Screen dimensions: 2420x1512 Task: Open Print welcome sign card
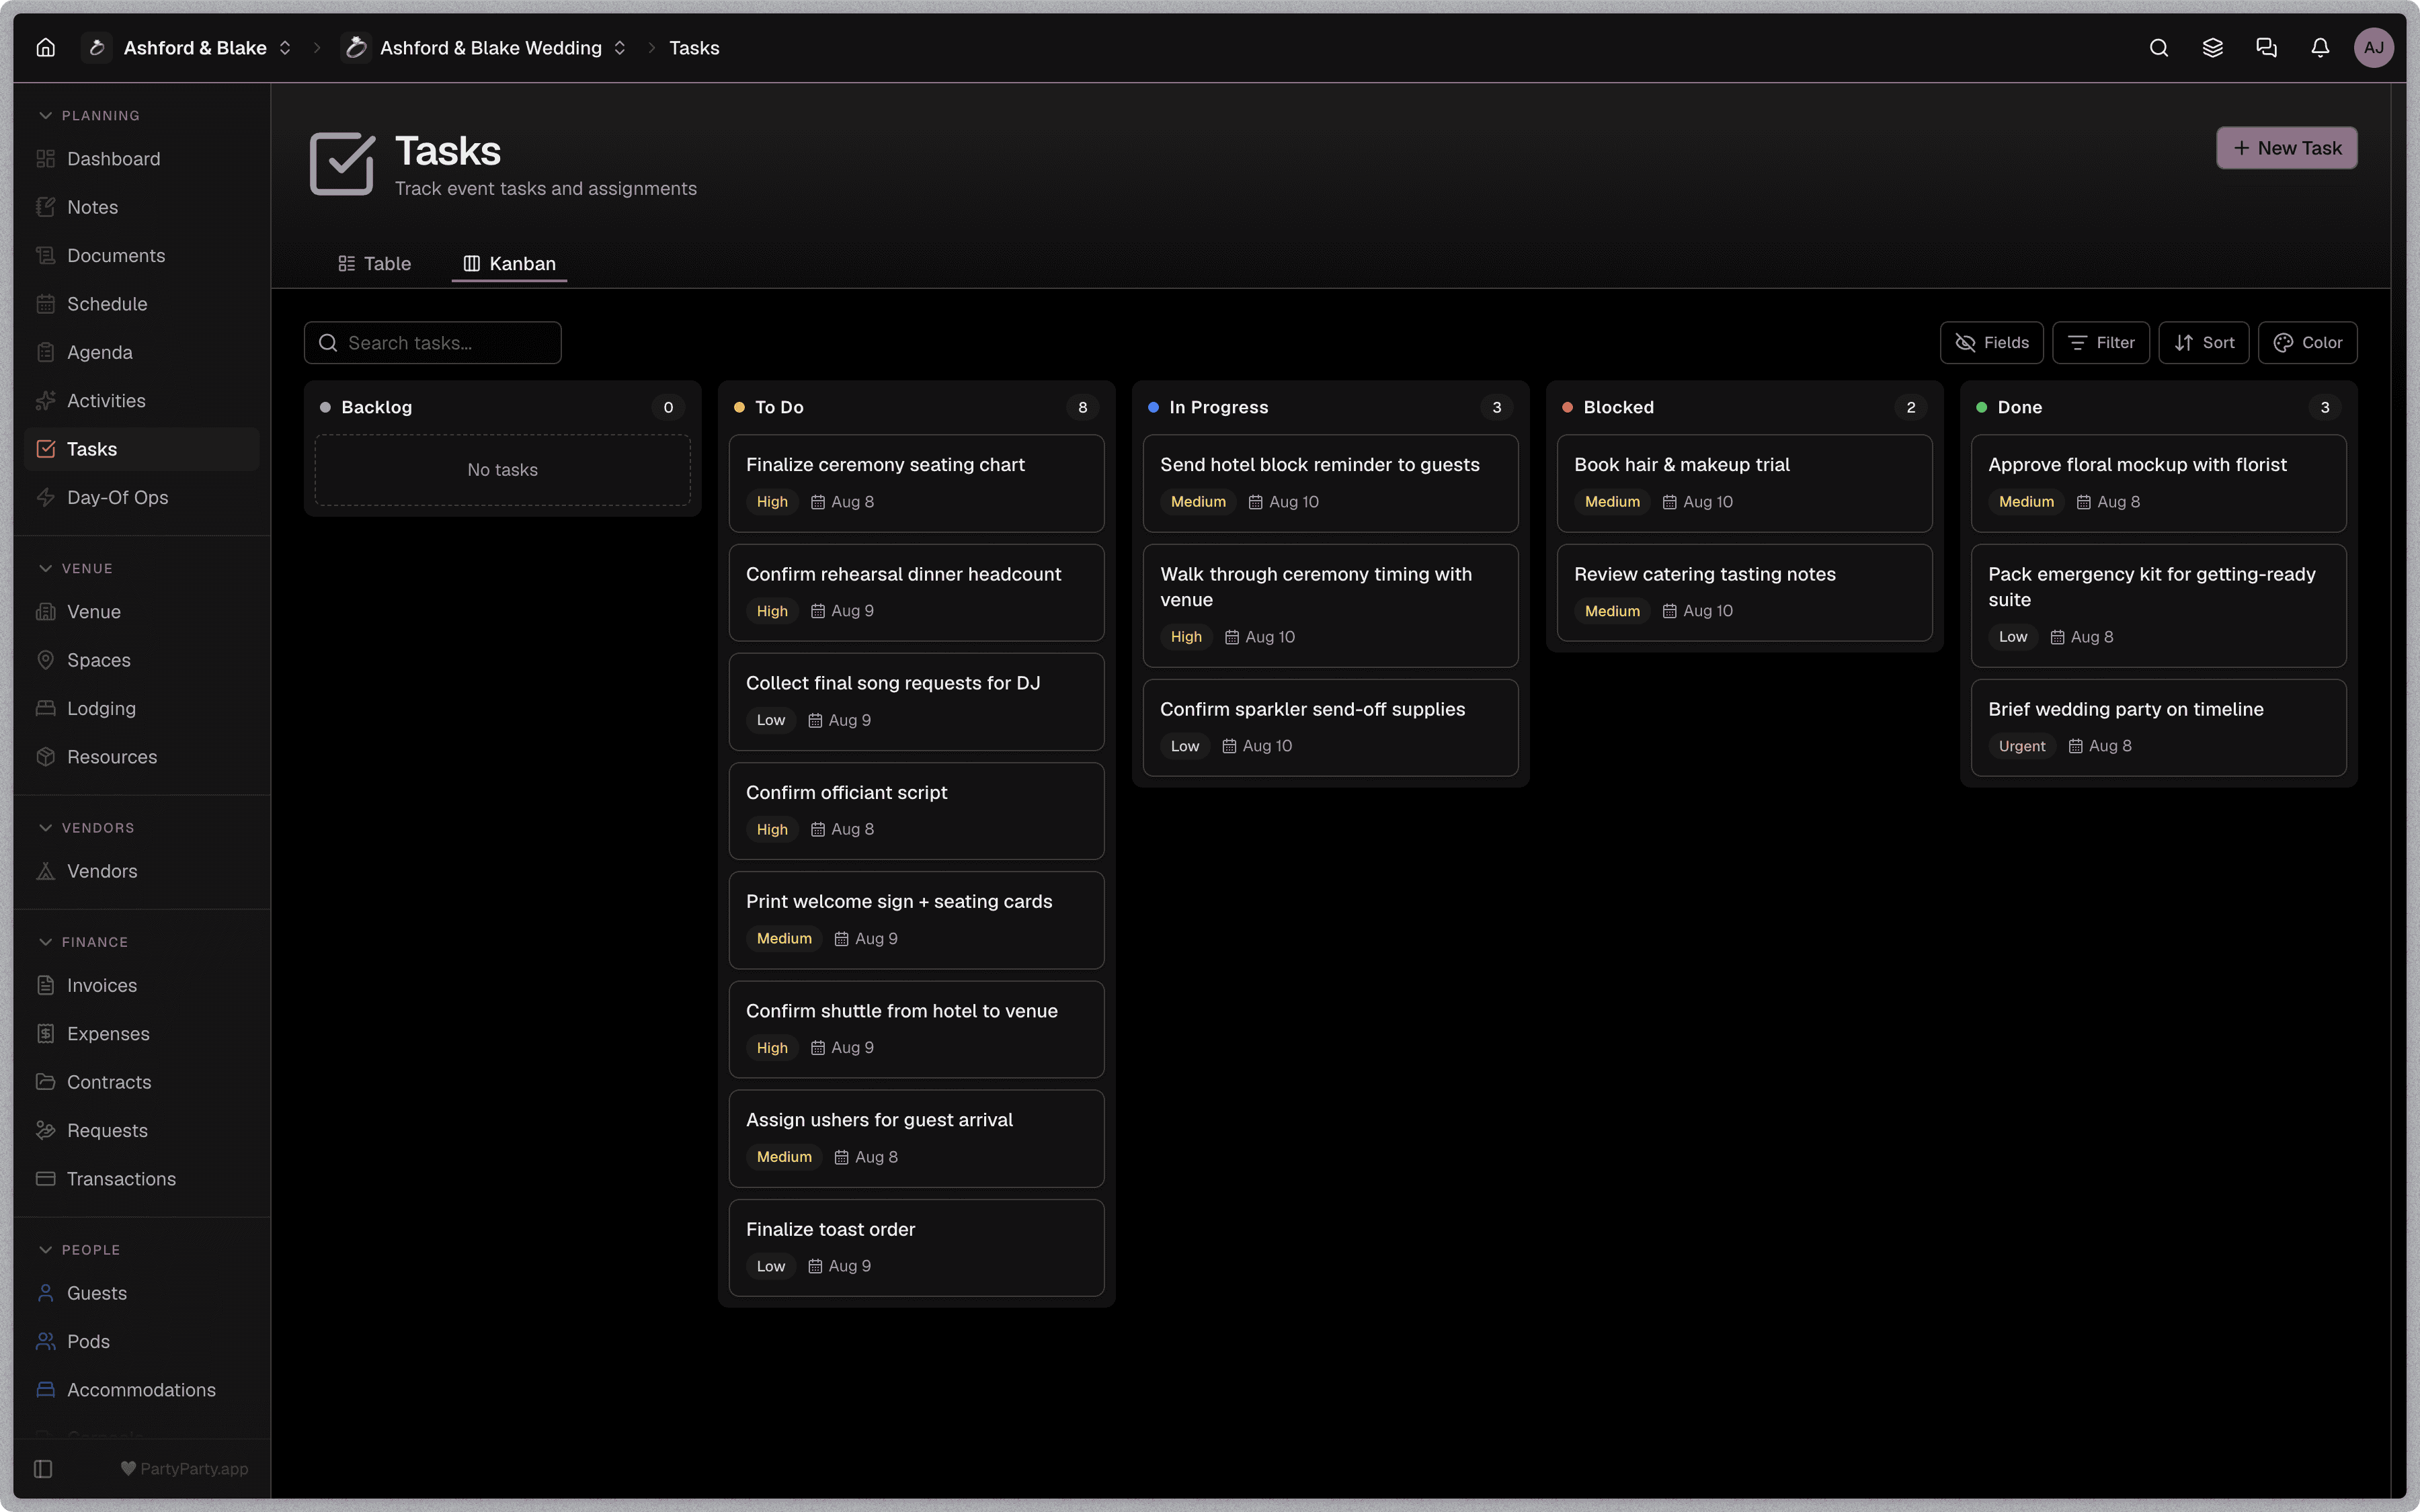pyautogui.click(x=916, y=920)
